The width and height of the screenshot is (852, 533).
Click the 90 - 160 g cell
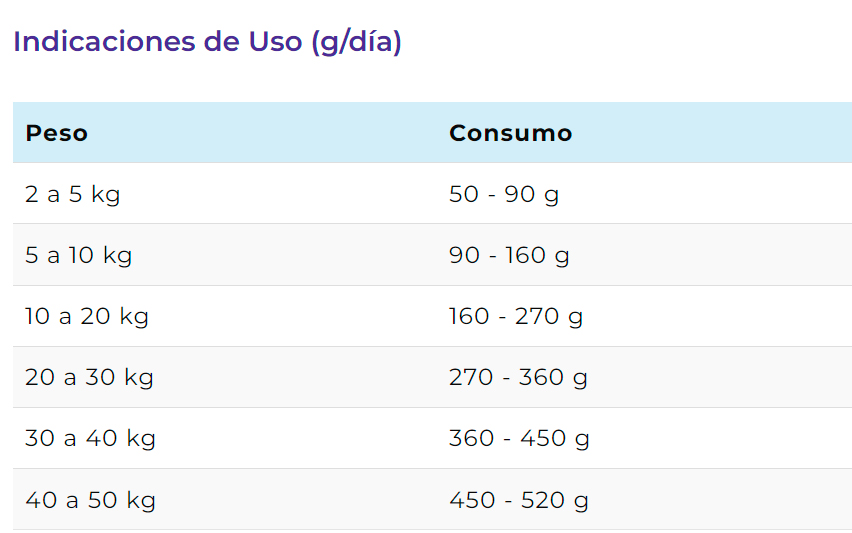(644, 255)
